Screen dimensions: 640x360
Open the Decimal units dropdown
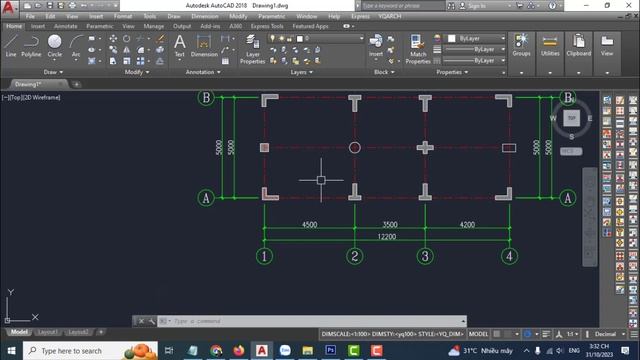(609, 334)
